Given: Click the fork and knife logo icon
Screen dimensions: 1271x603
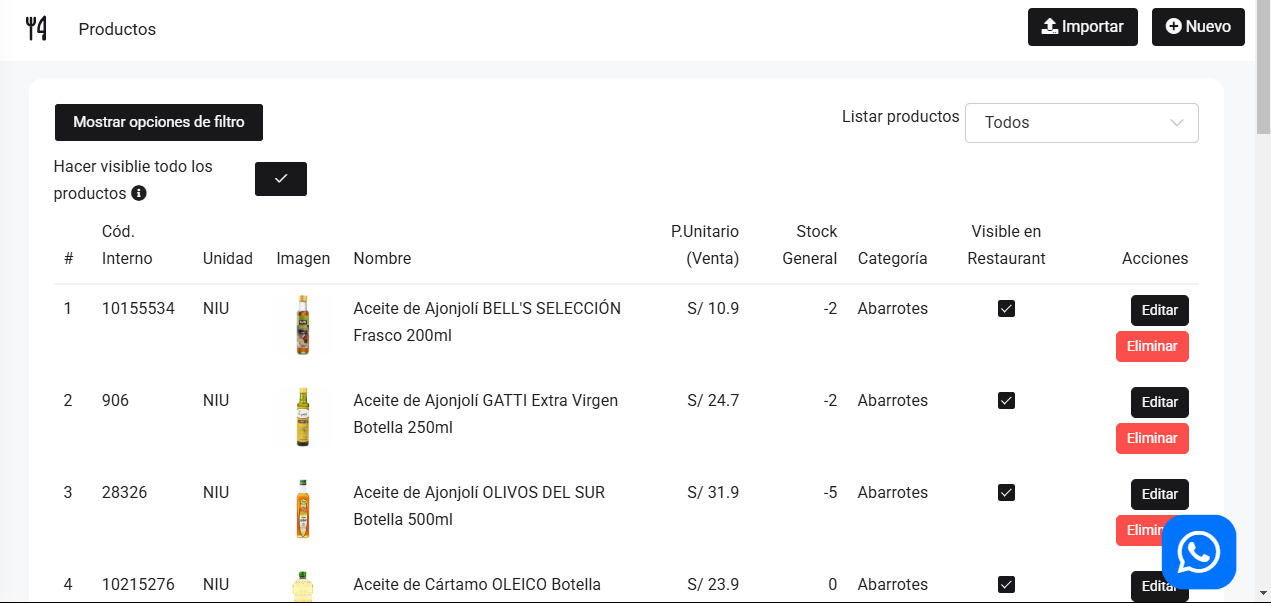Looking at the screenshot, I should 36,28.
